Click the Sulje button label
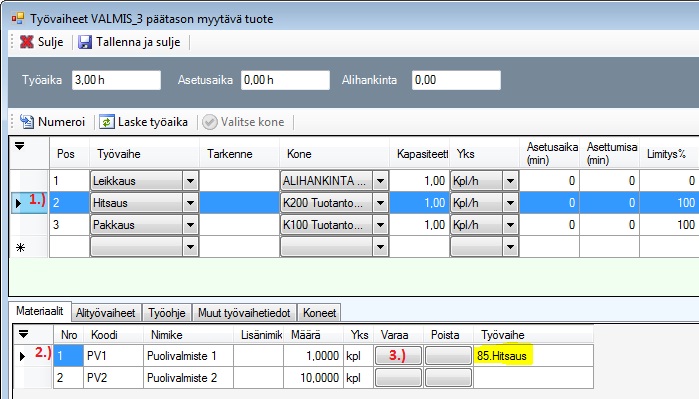This screenshot has width=699, height=399. pyautogui.click(x=50, y=42)
